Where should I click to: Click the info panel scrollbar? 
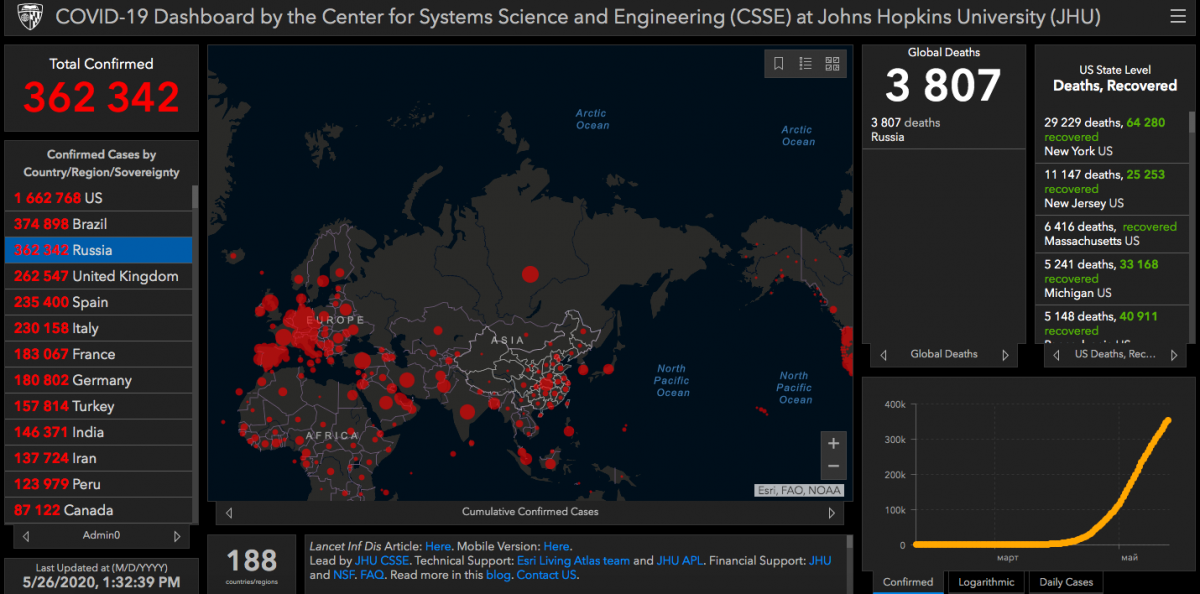849,543
